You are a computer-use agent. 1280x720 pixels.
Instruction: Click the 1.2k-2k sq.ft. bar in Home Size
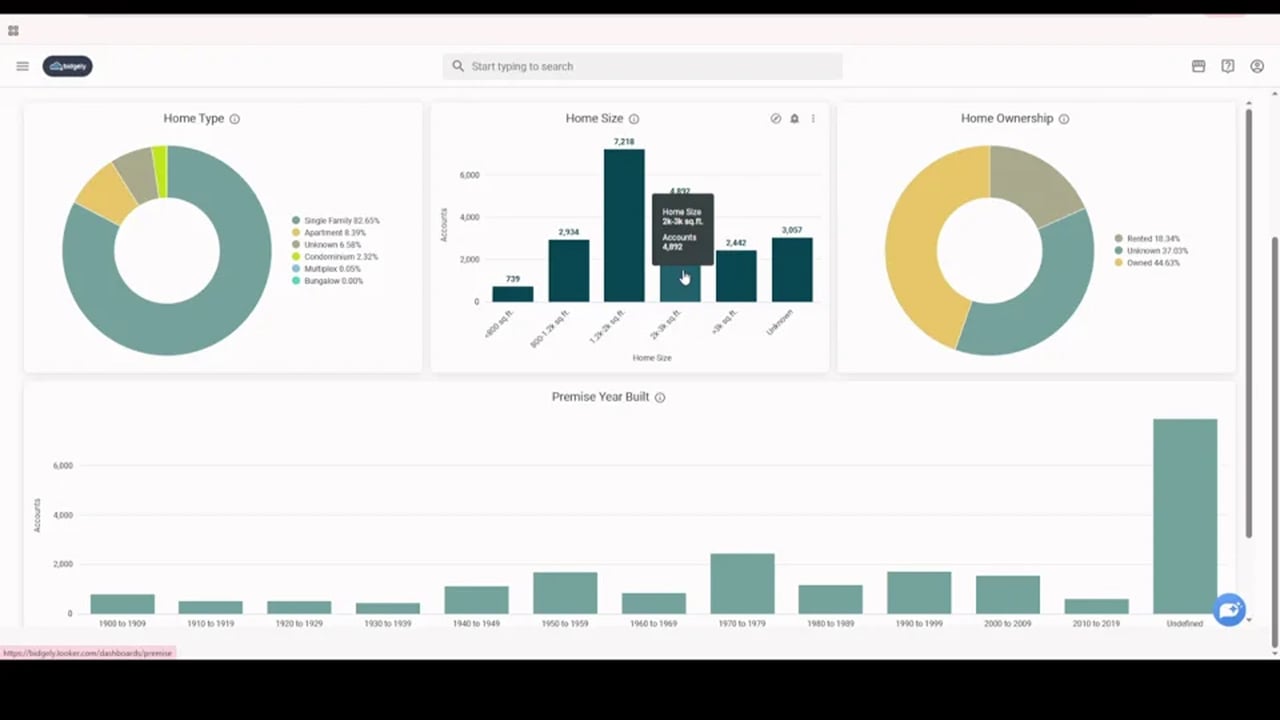(624, 225)
